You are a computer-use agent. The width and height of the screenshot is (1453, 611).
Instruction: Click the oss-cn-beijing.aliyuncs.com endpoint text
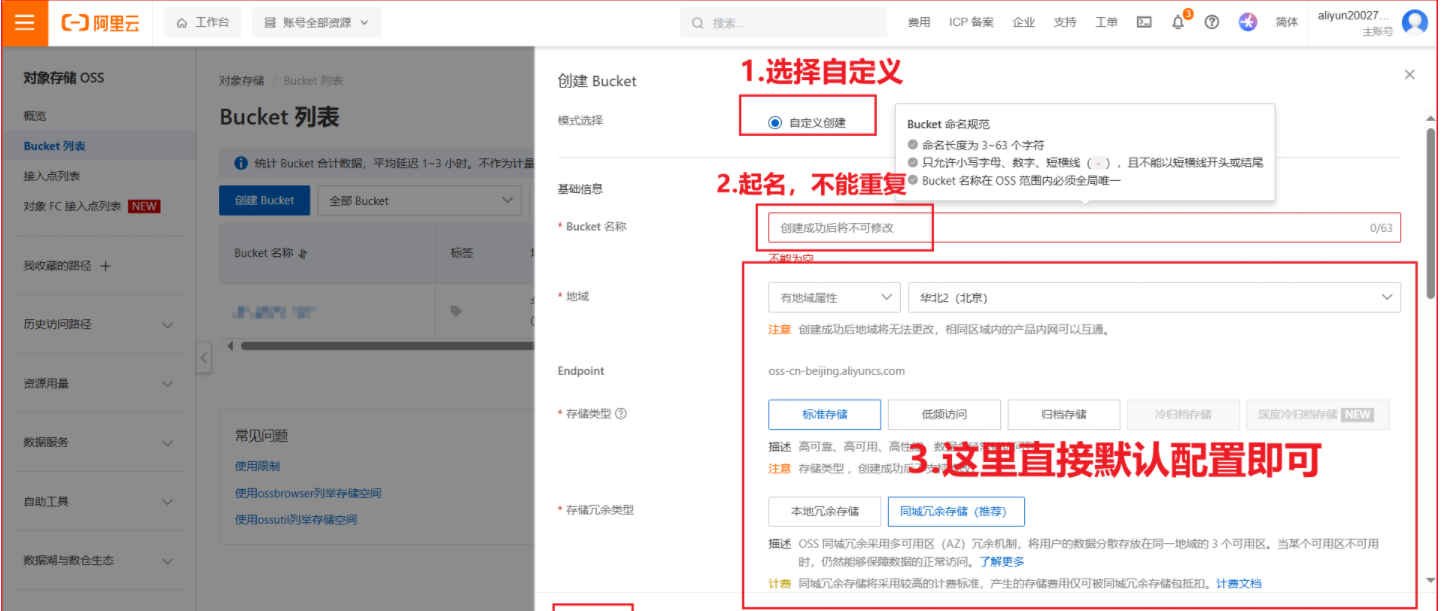(x=836, y=371)
